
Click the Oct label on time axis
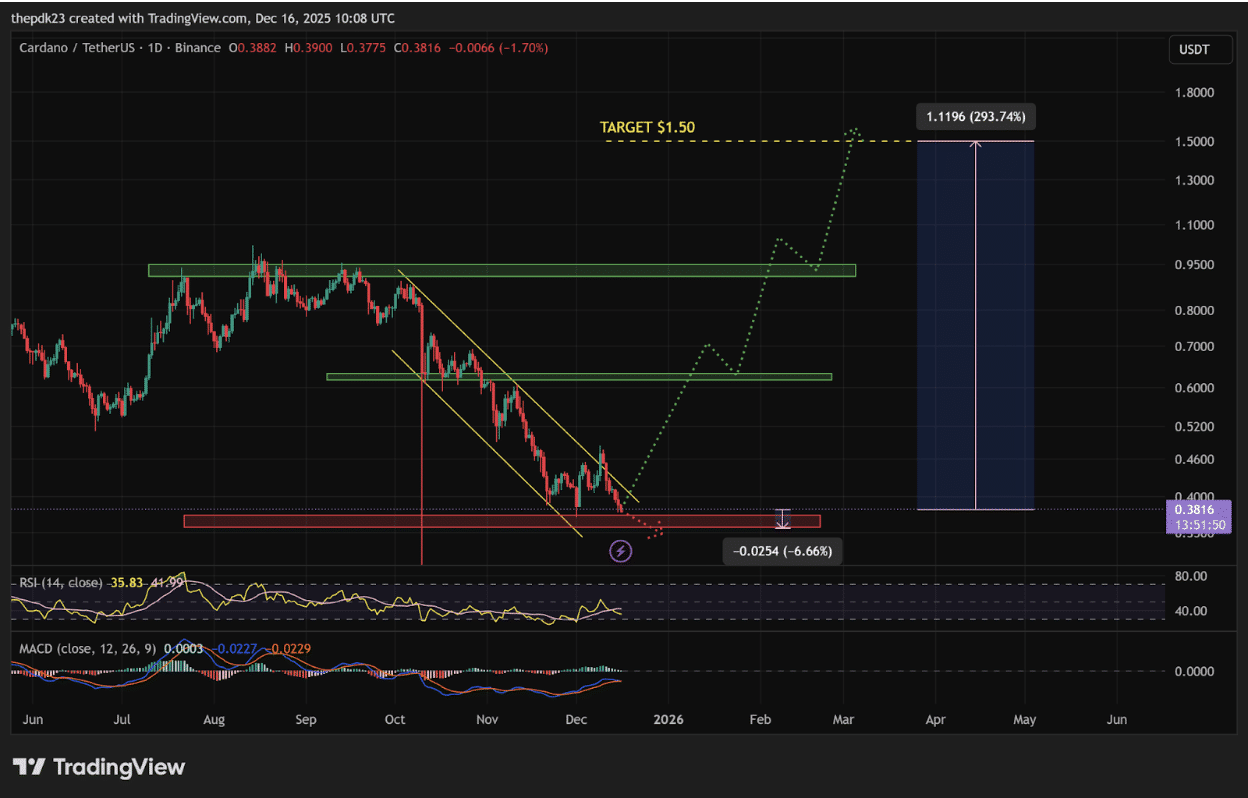[x=395, y=719]
